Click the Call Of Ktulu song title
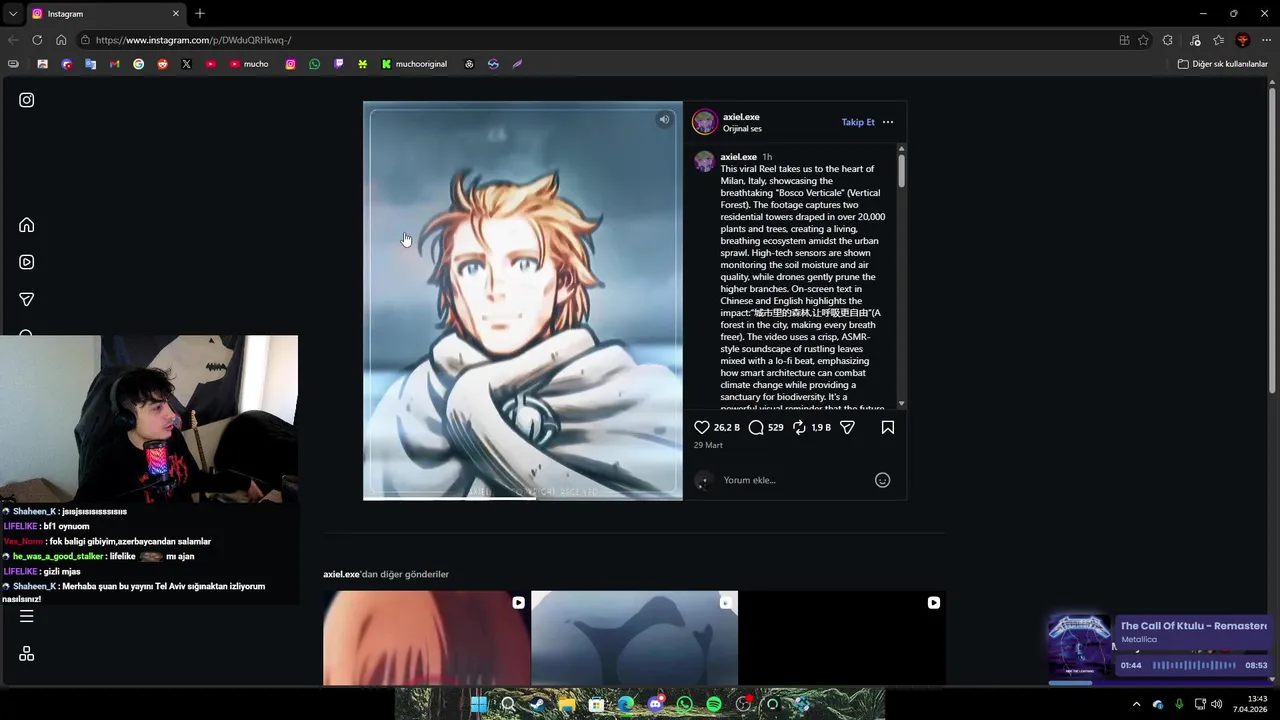Image resolution: width=1280 pixels, height=720 pixels. [1193, 626]
